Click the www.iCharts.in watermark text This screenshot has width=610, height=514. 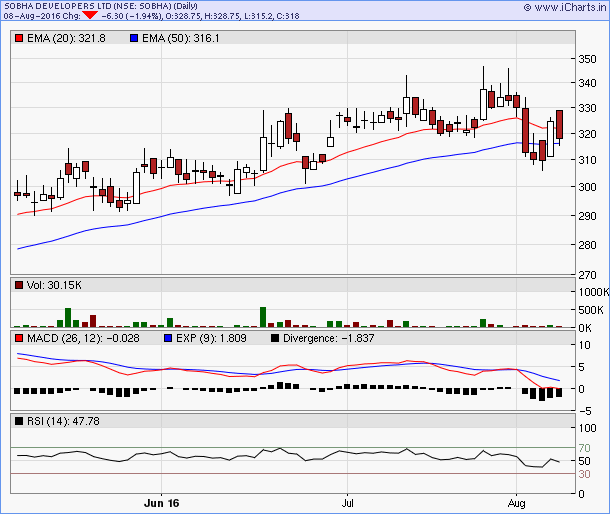point(569,7)
